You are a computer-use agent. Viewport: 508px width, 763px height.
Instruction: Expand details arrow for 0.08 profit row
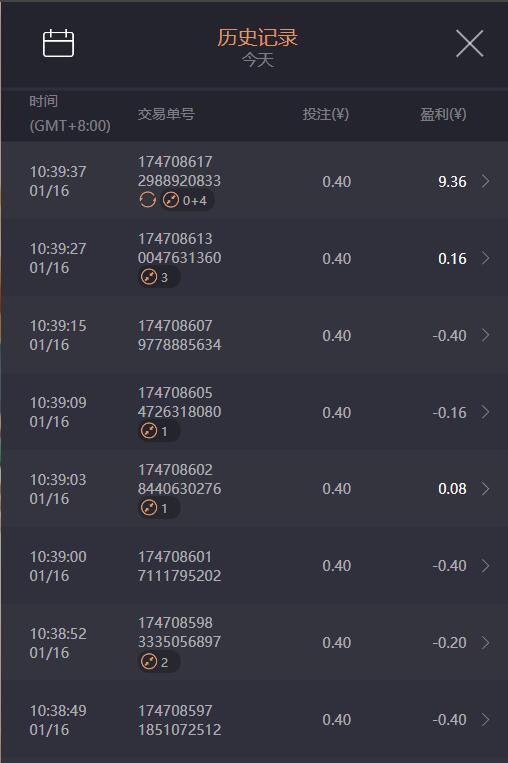[485, 489]
